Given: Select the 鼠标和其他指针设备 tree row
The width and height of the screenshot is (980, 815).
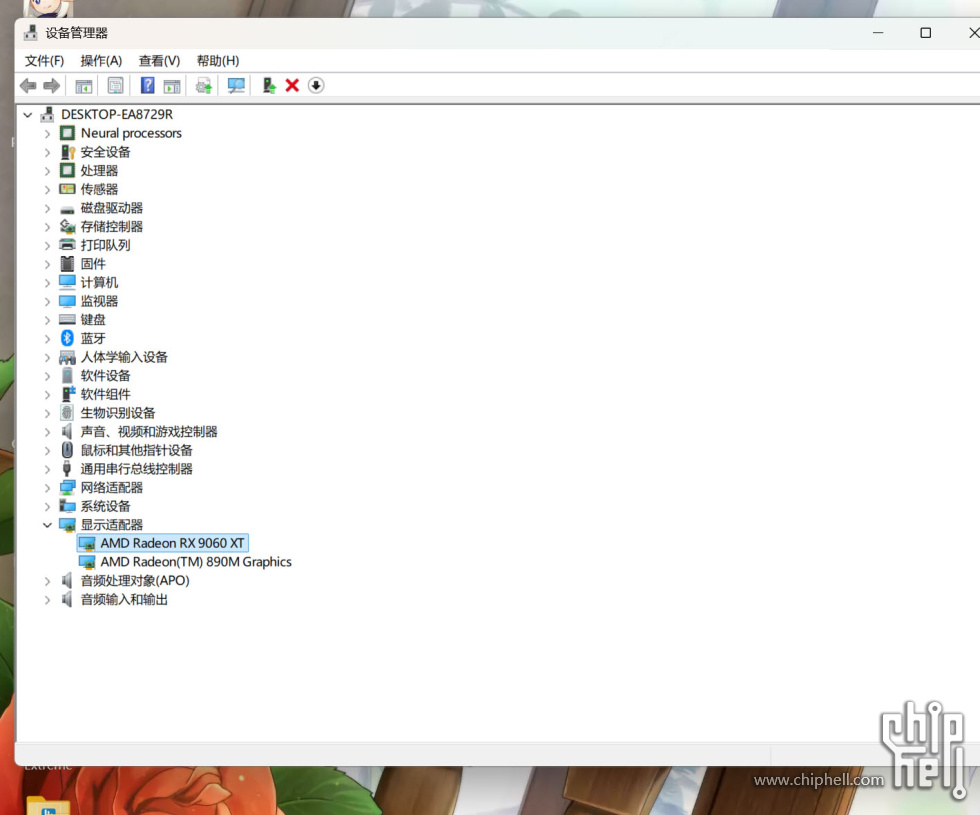Looking at the screenshot, I should [x=136, y=451].
